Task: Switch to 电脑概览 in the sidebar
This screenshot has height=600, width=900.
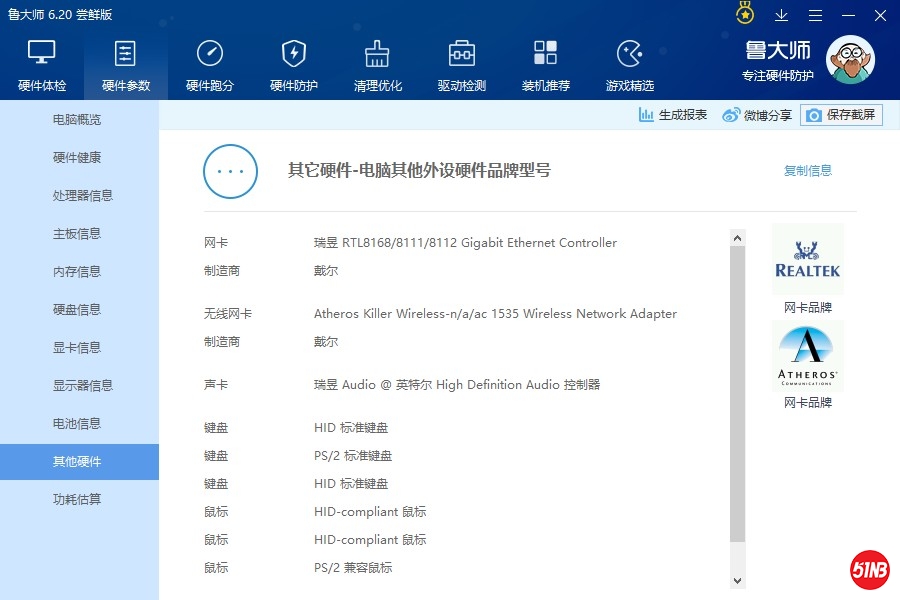Action: coord(77,120)
